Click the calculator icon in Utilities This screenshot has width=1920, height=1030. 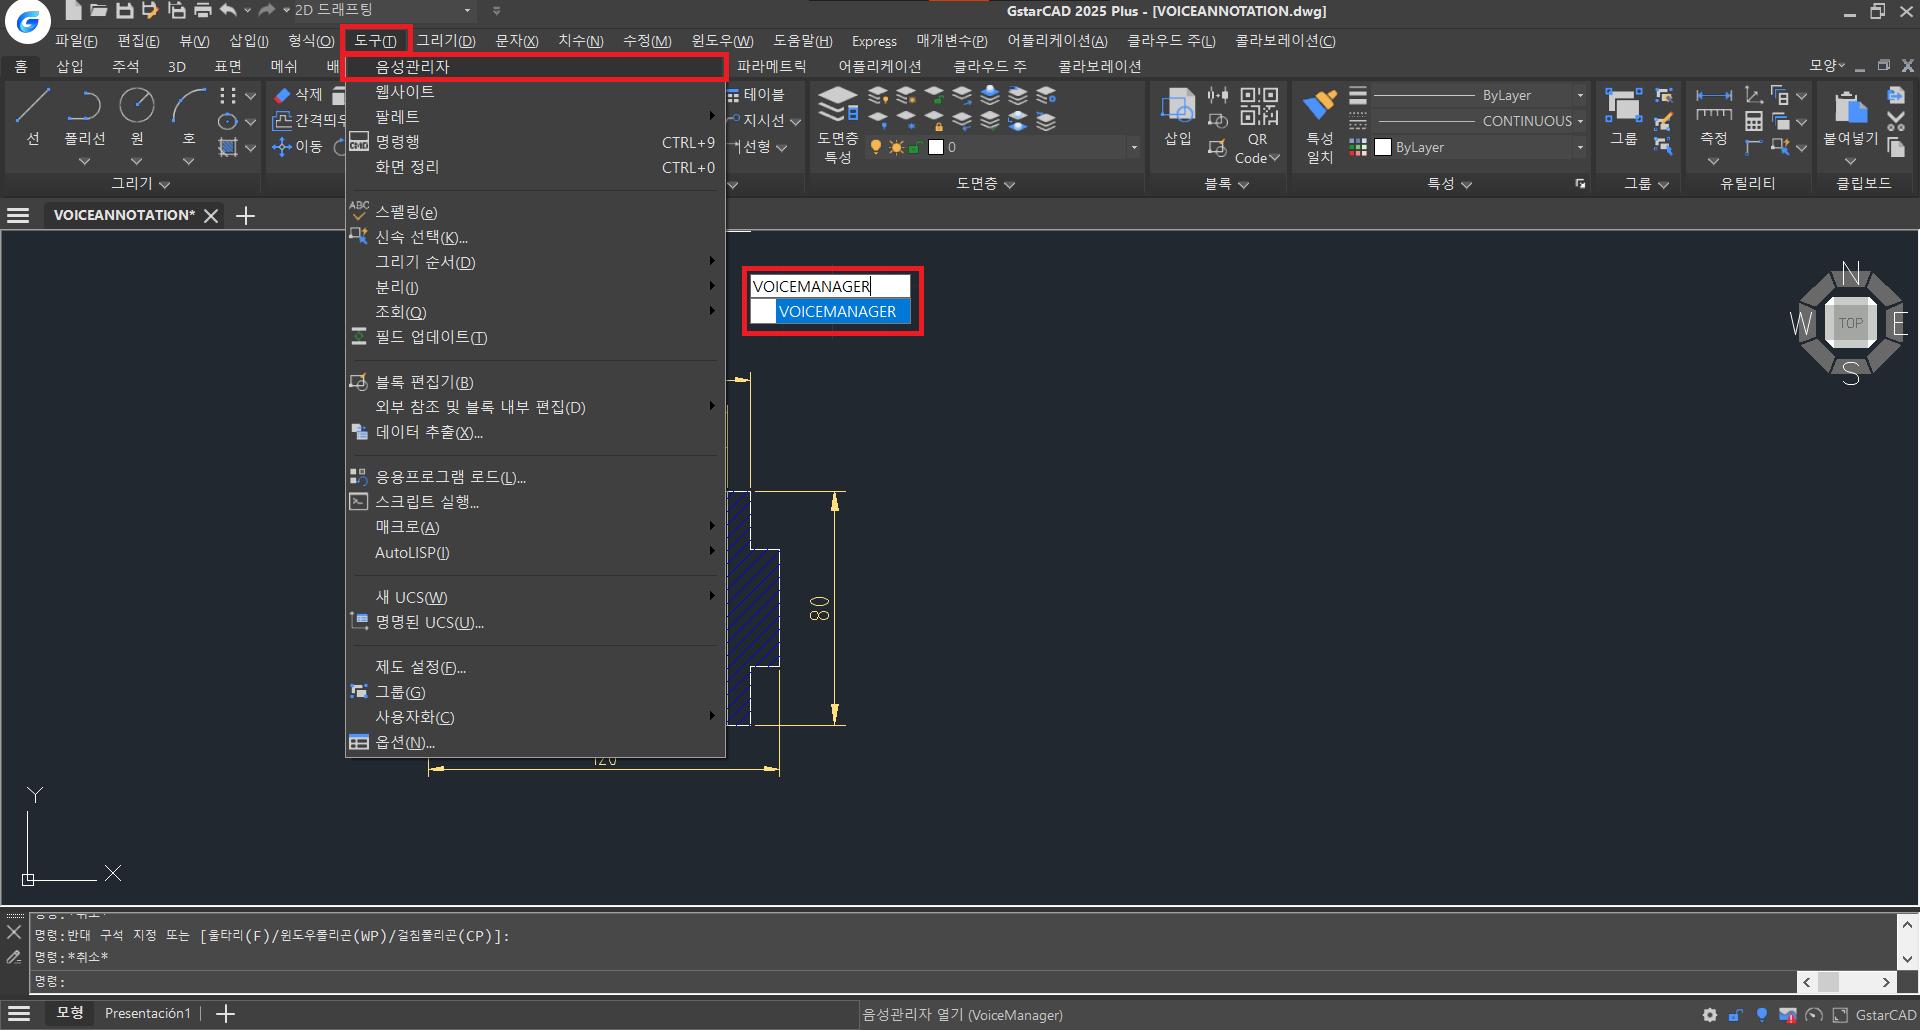[1754, 121]
